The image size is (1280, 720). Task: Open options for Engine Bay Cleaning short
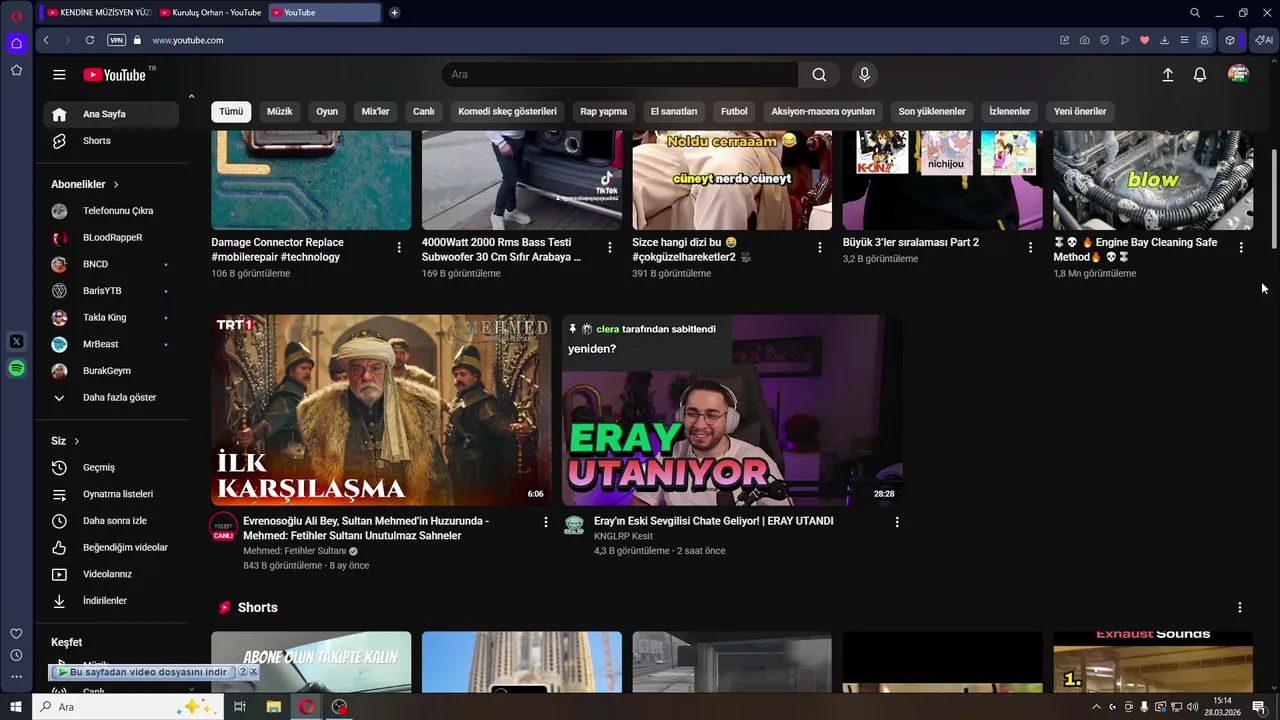pyautogui.click(x=1241, y=247)
